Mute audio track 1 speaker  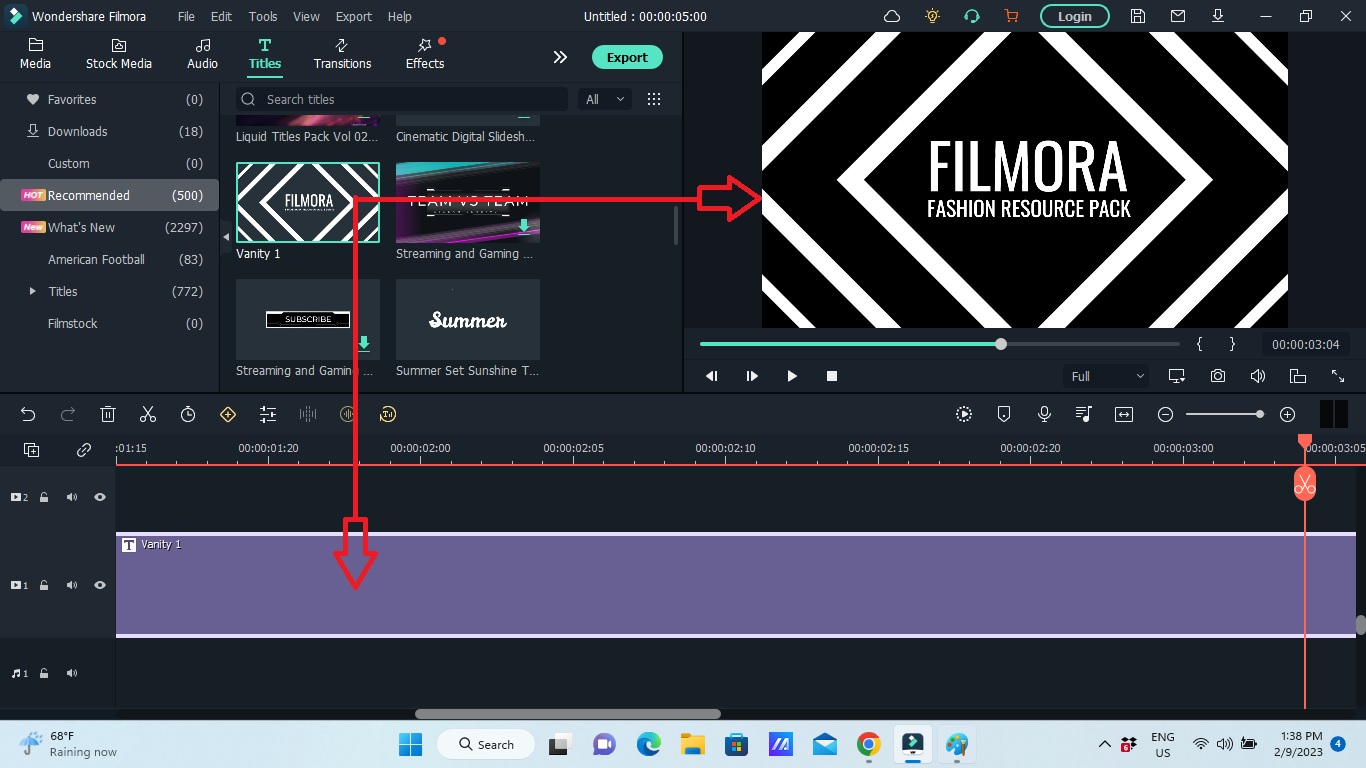72,673
